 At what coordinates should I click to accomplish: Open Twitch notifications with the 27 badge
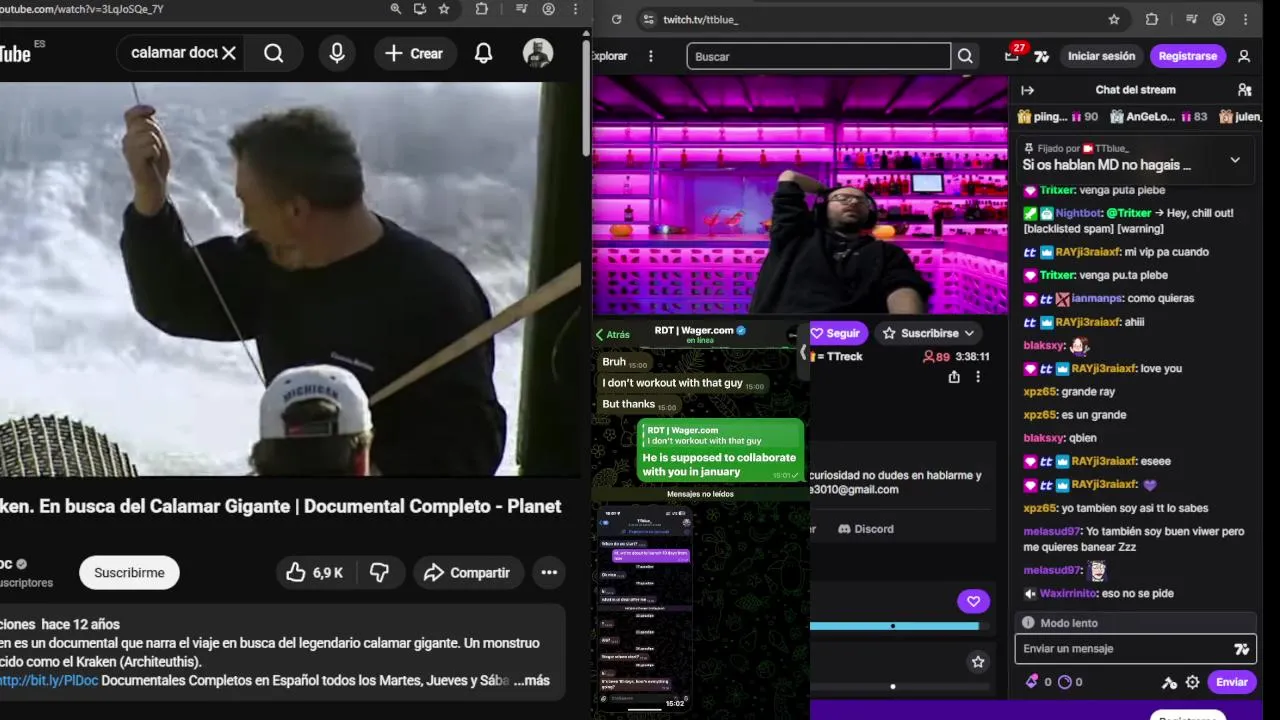[x=1012, y=56]
